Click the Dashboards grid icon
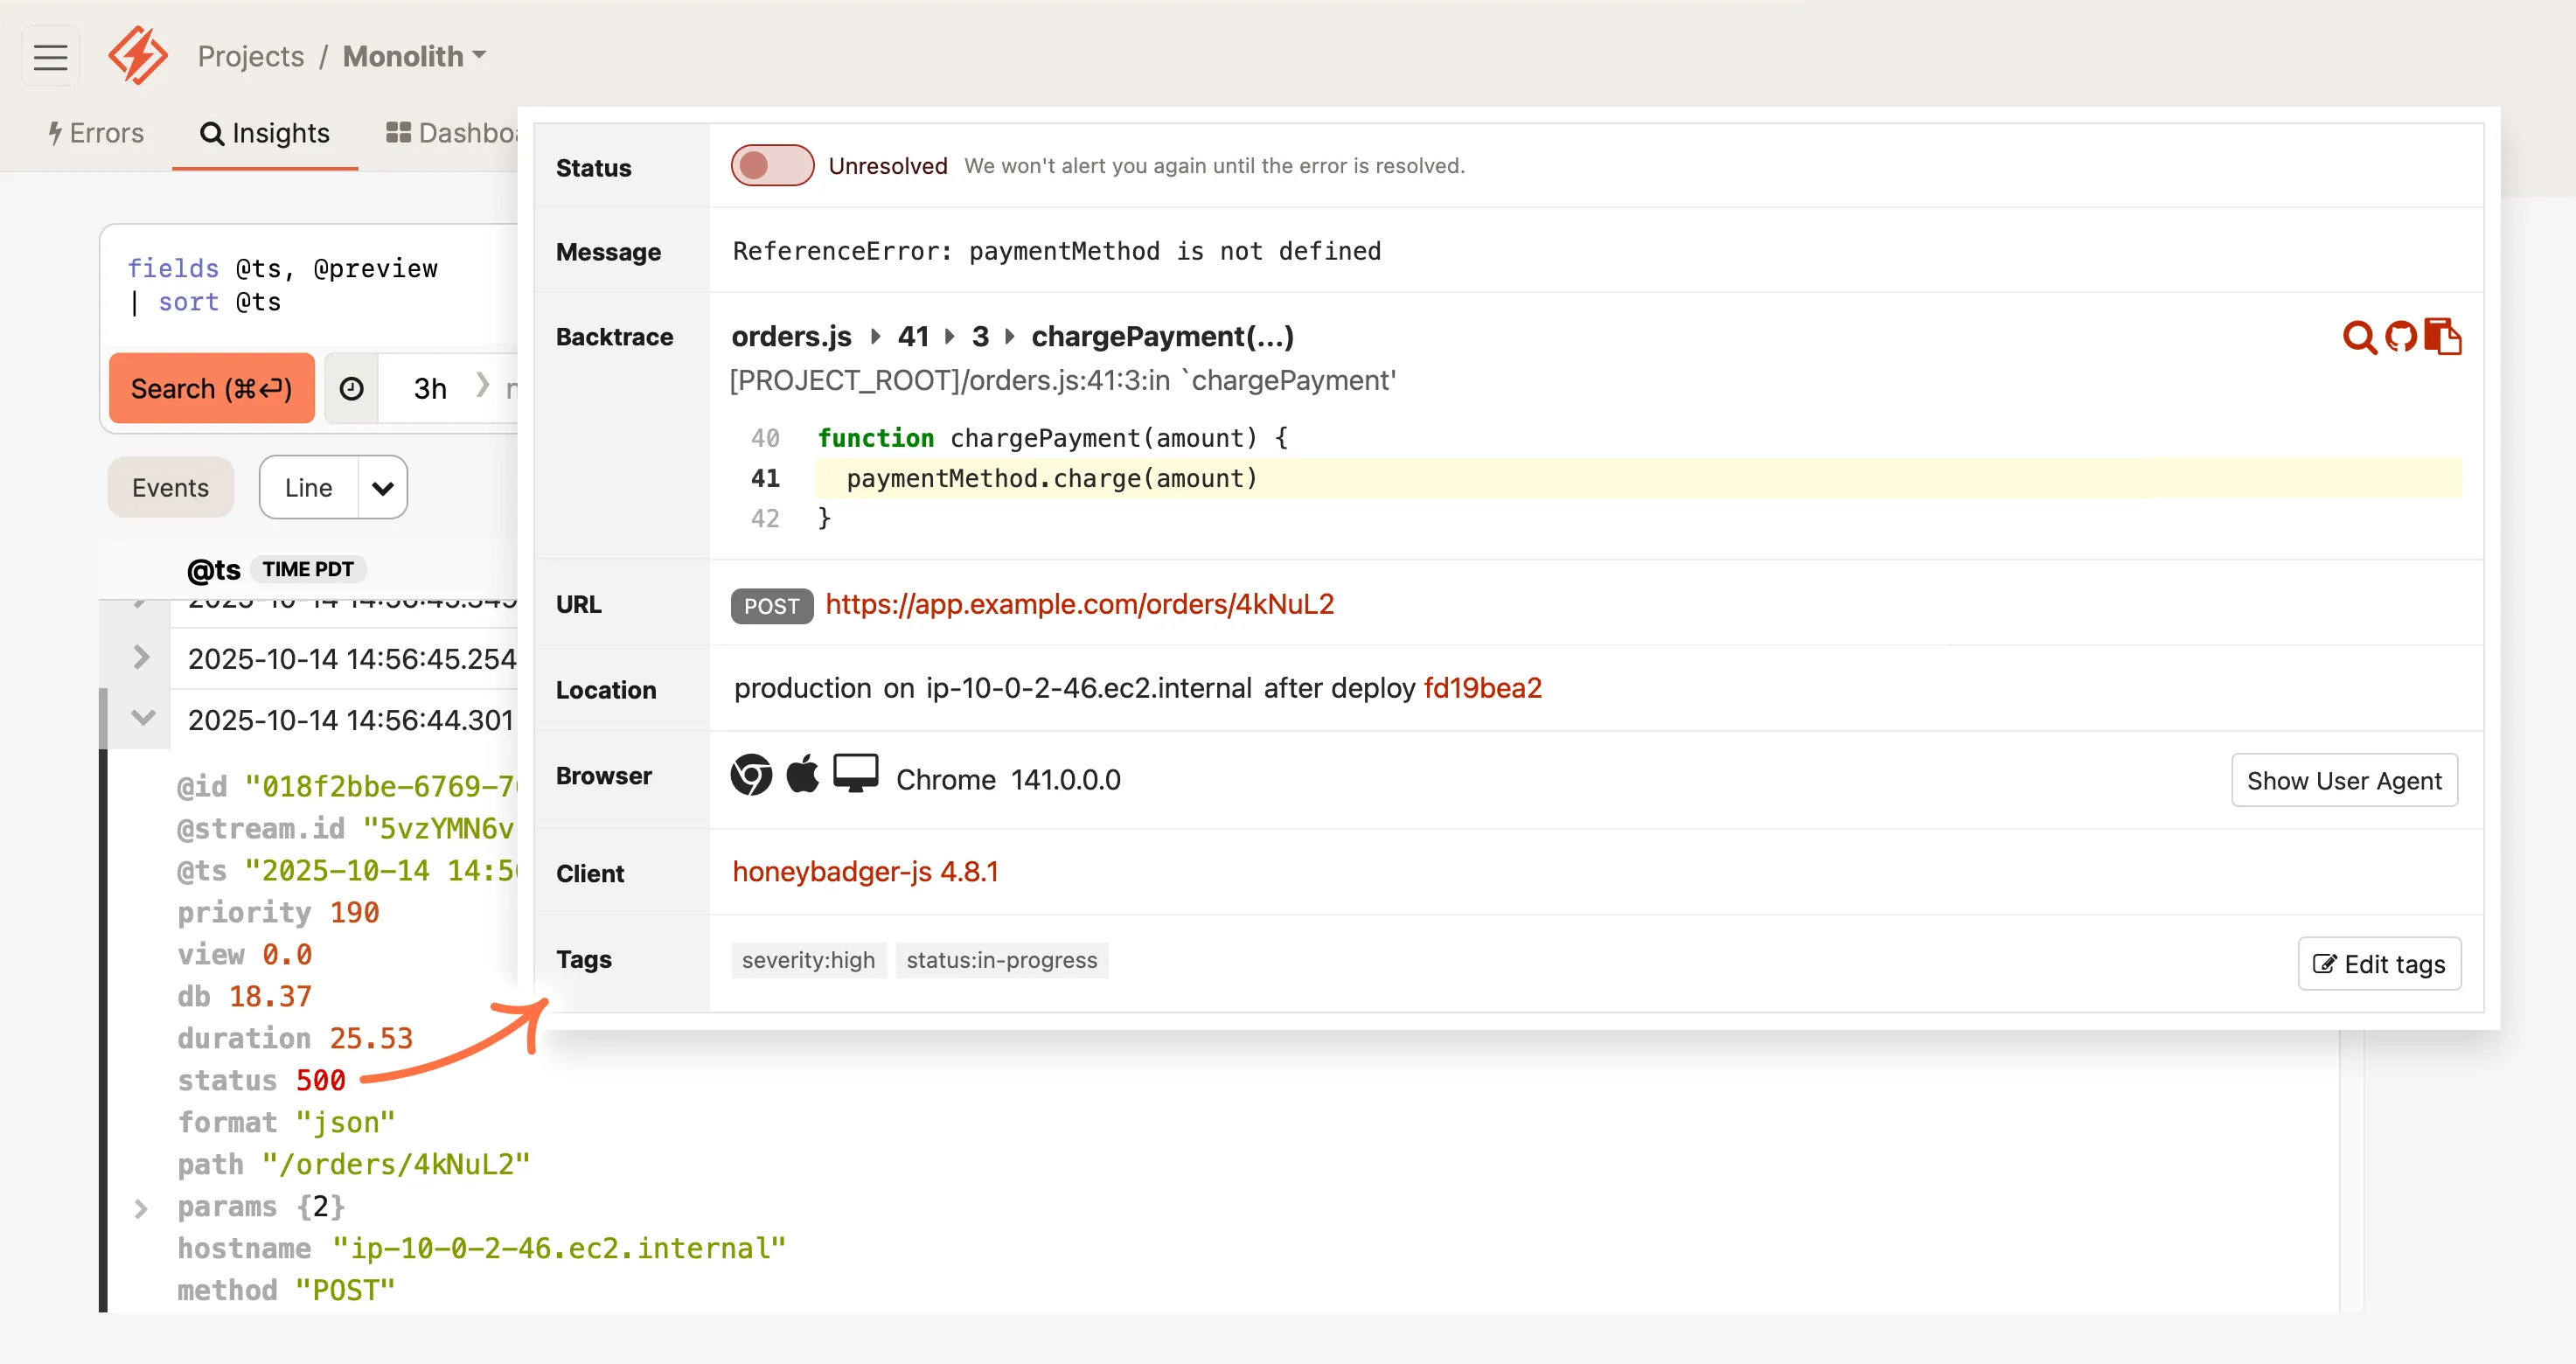 (397, 132)
